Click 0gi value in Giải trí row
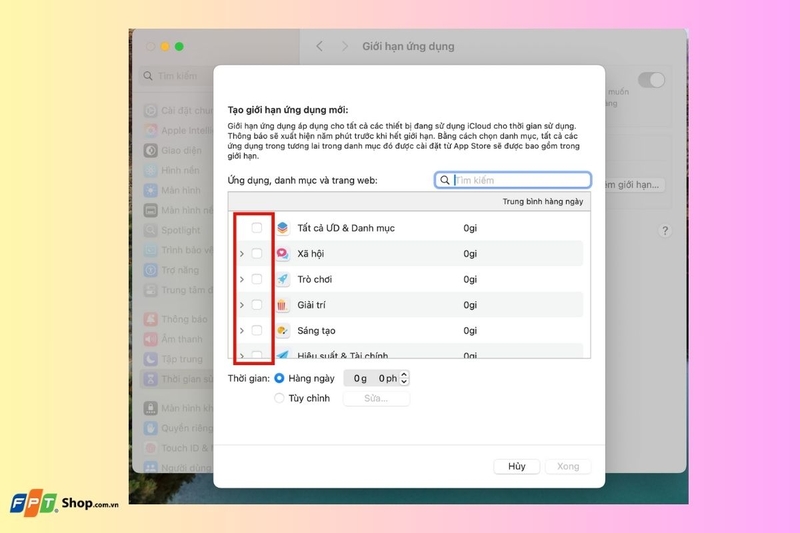This screenshot has width=800, height=533. point(470,304)
